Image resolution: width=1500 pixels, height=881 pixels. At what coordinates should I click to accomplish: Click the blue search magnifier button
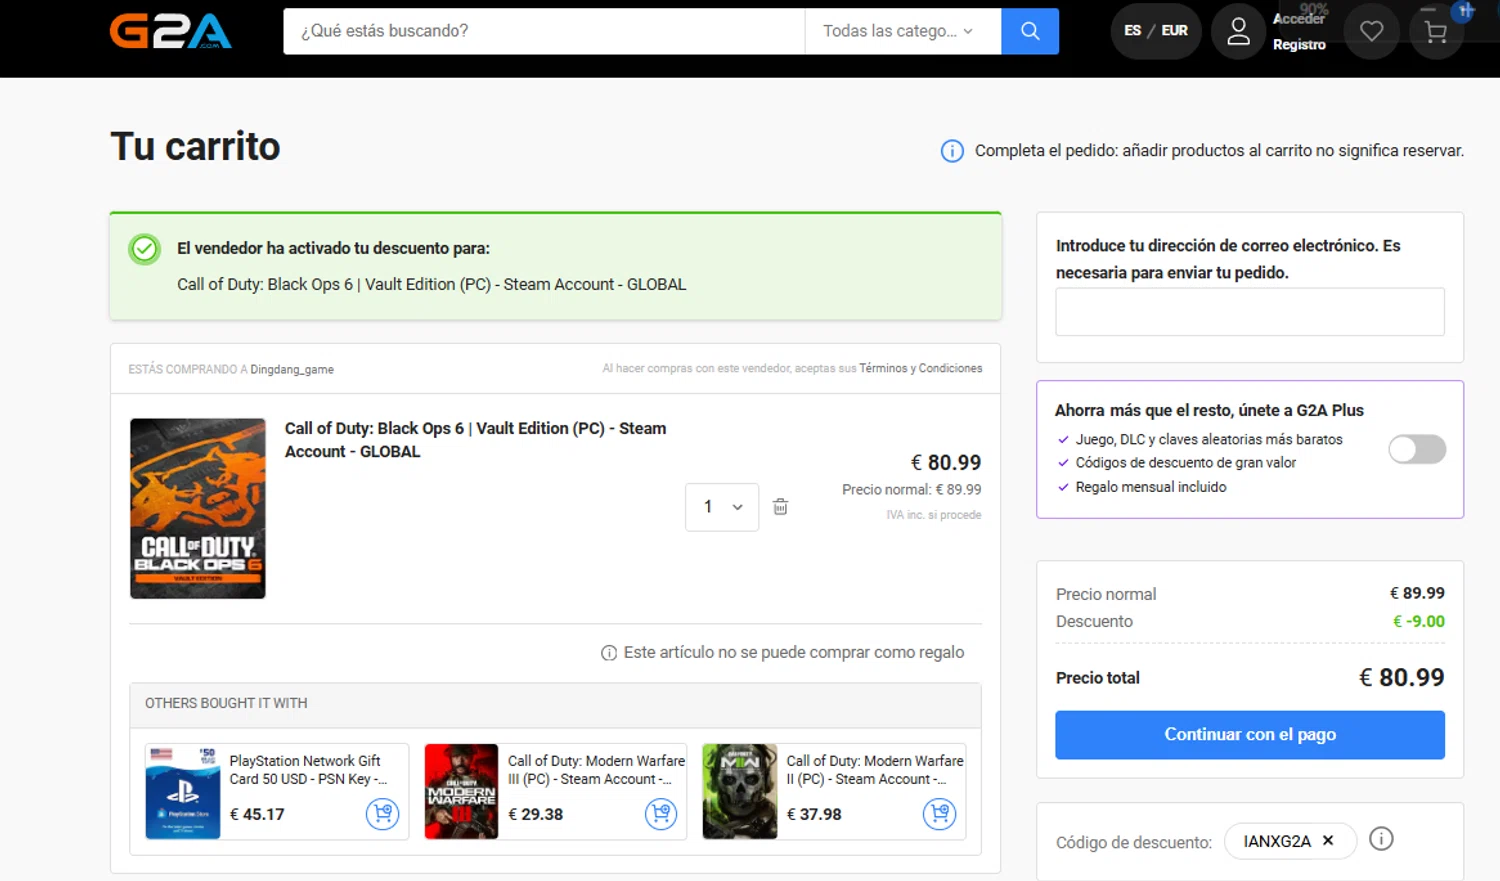1030,31
